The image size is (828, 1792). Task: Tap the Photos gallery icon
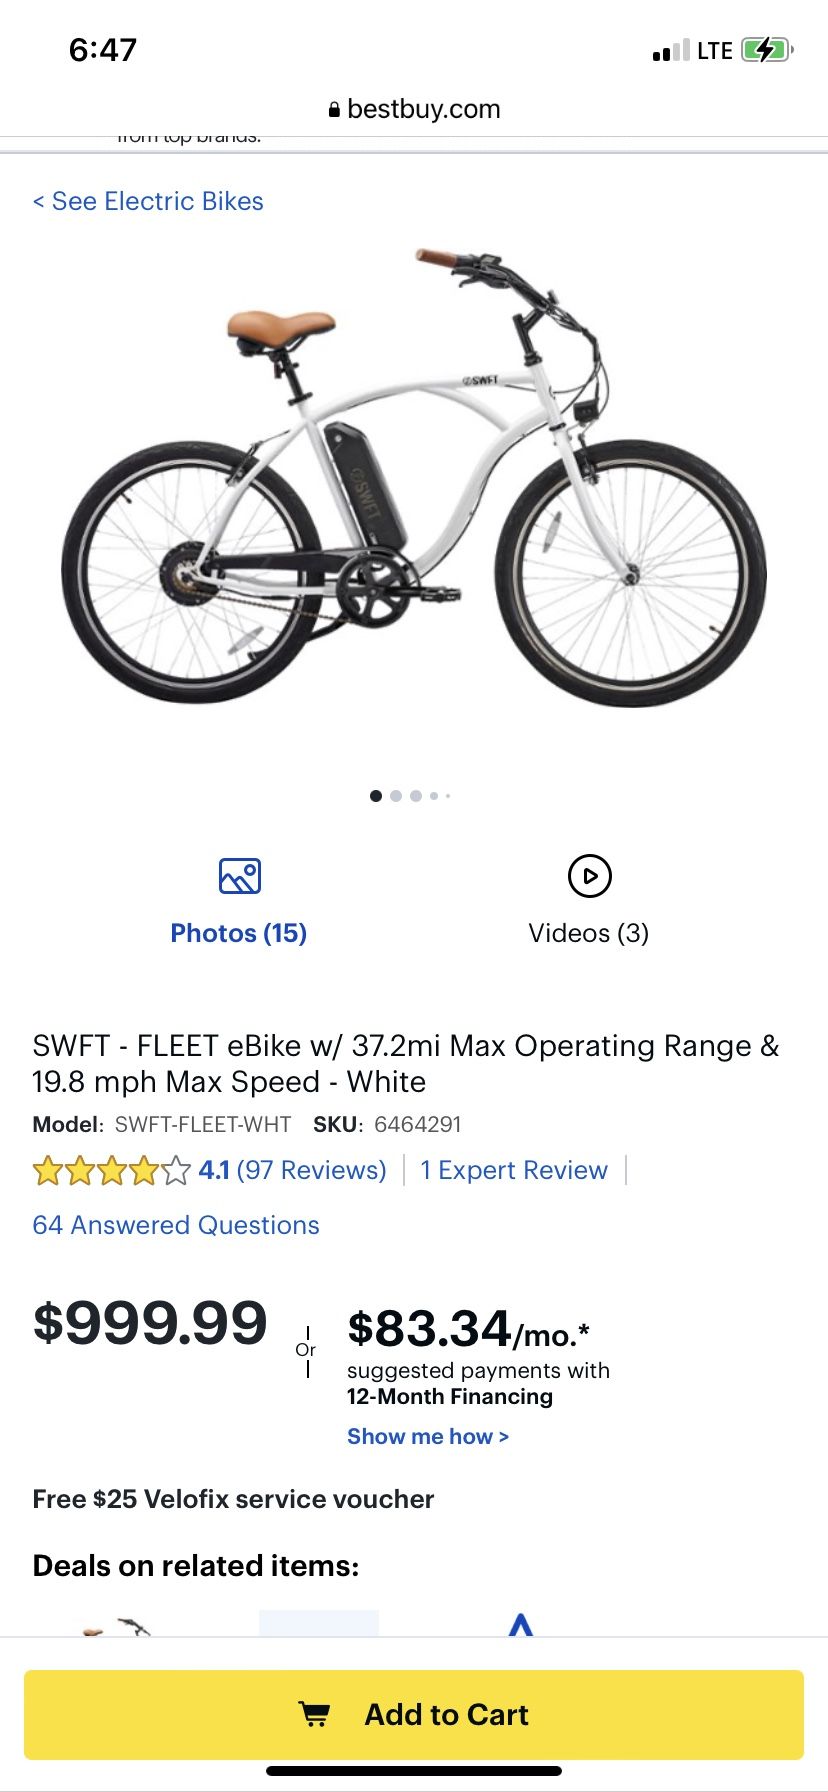[x=239, y=876]
